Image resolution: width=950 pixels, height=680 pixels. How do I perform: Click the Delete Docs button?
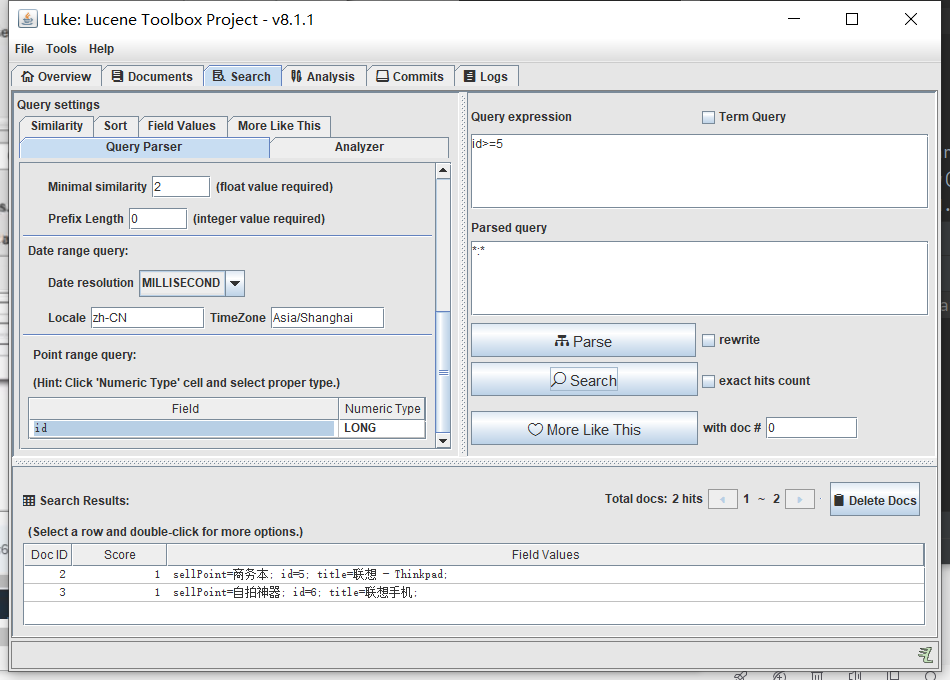click(875, 500)
